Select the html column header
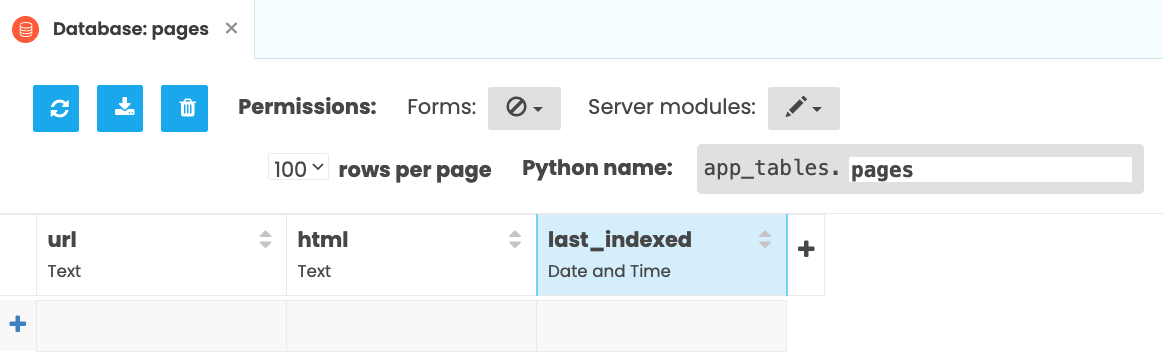The image size is (1163, 364). pyautogui.click(x=412, y=255)
